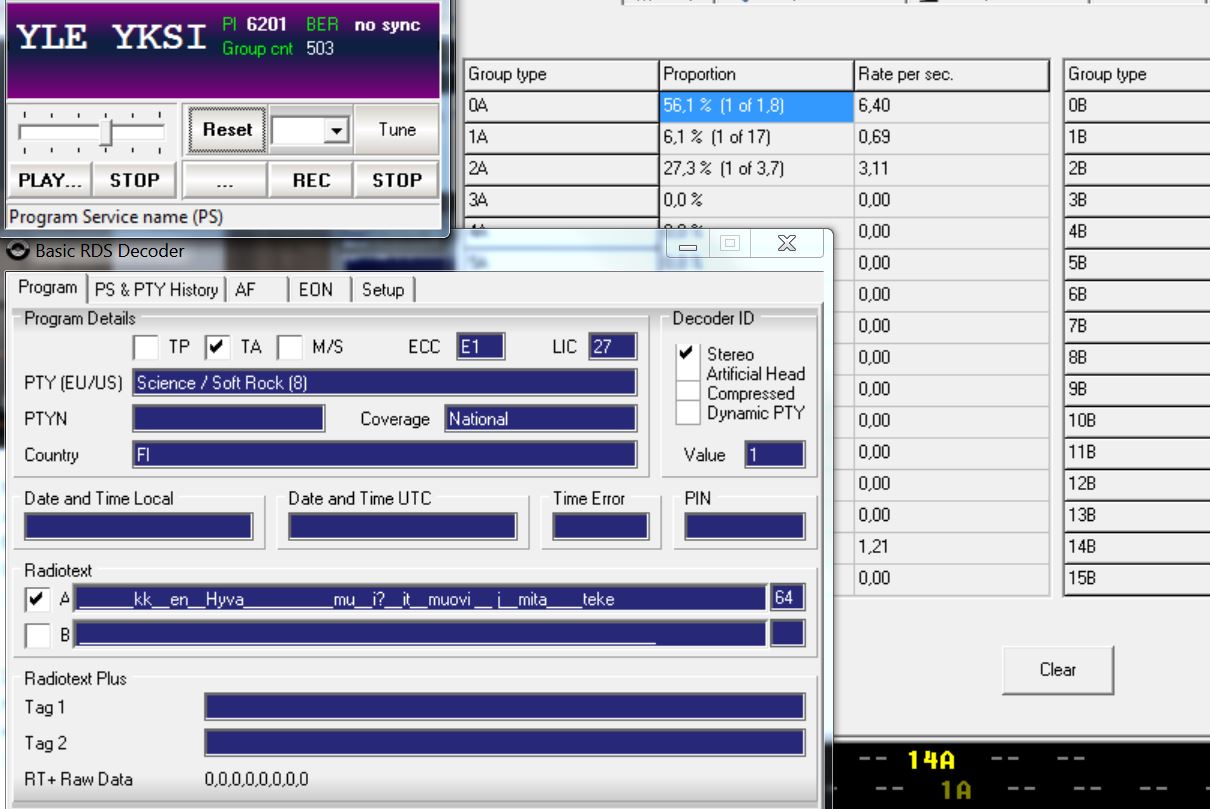Select the 1A group type row
The width and height of the screenshot is (1210, 809).
pos(561,137)
